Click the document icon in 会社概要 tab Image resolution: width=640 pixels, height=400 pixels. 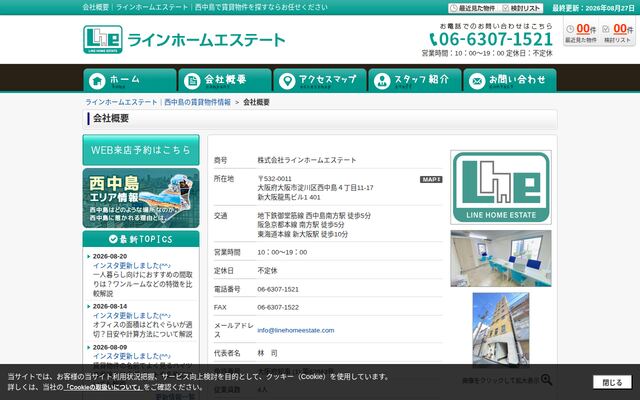point(192,81)
